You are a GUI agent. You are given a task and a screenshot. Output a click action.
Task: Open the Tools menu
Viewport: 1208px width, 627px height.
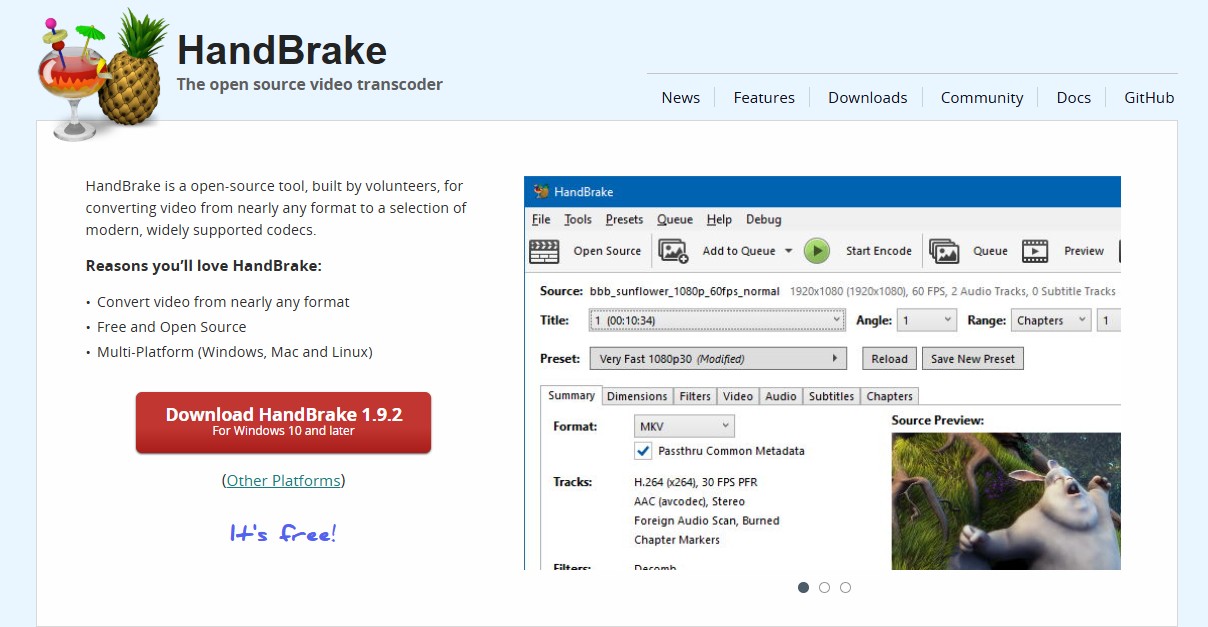point(578,220)
